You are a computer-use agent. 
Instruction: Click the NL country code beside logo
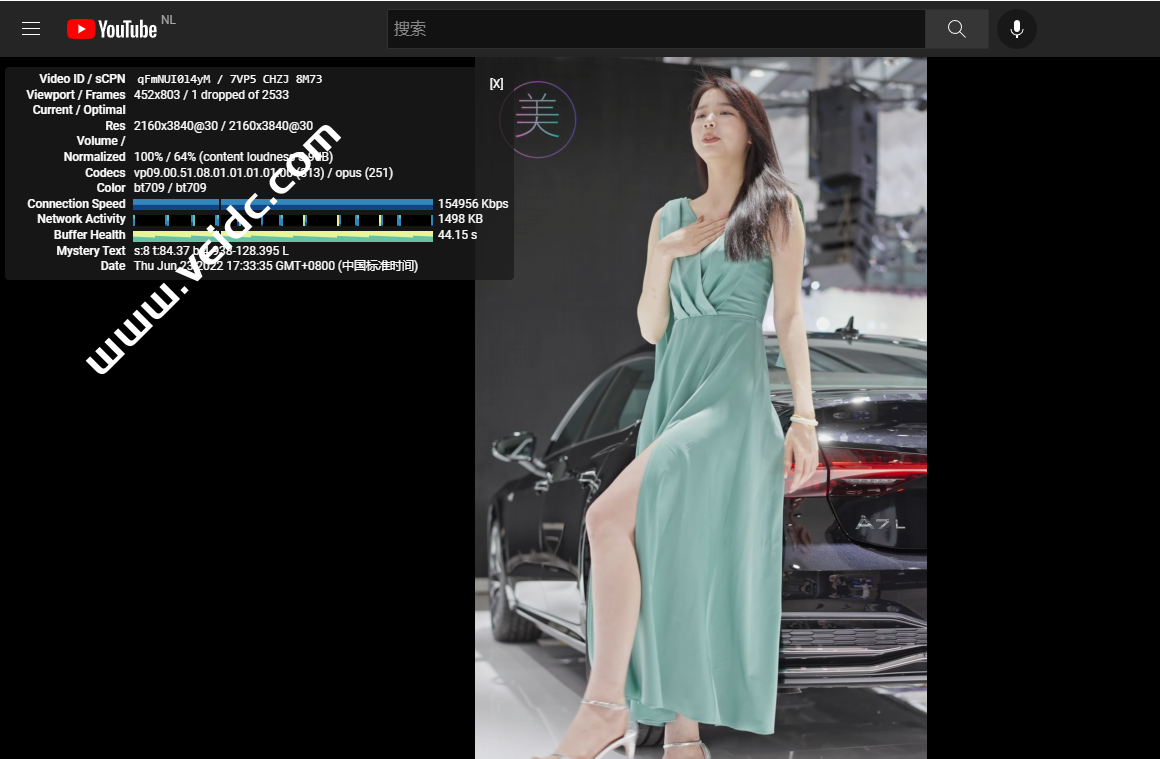pos(168,20)
